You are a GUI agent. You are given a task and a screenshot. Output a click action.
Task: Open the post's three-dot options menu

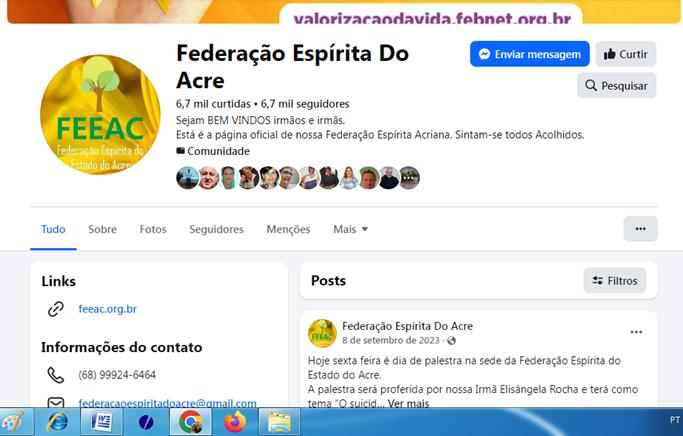tap(636, 332)
